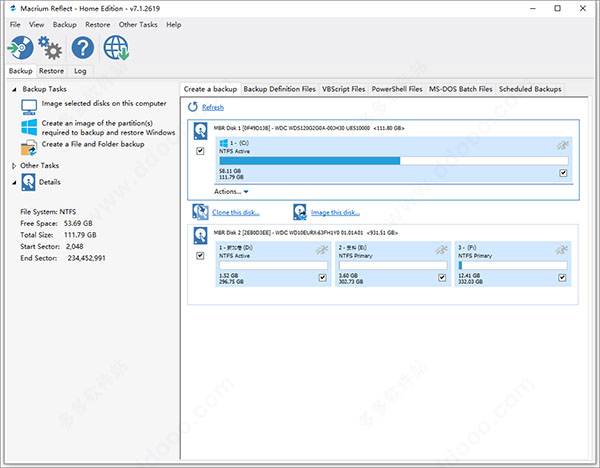Select the Create a backup tab
Screen dimensions: 600x468
coord(210,89)
